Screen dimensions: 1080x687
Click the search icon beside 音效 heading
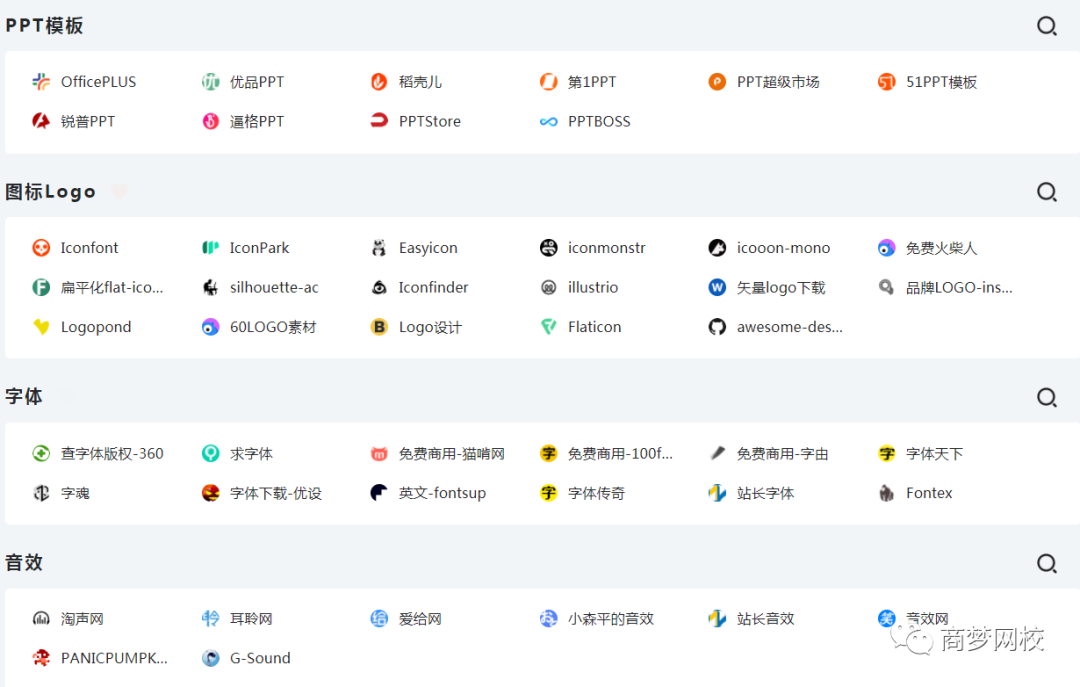pyautogui.click(x=1047, y=564)
